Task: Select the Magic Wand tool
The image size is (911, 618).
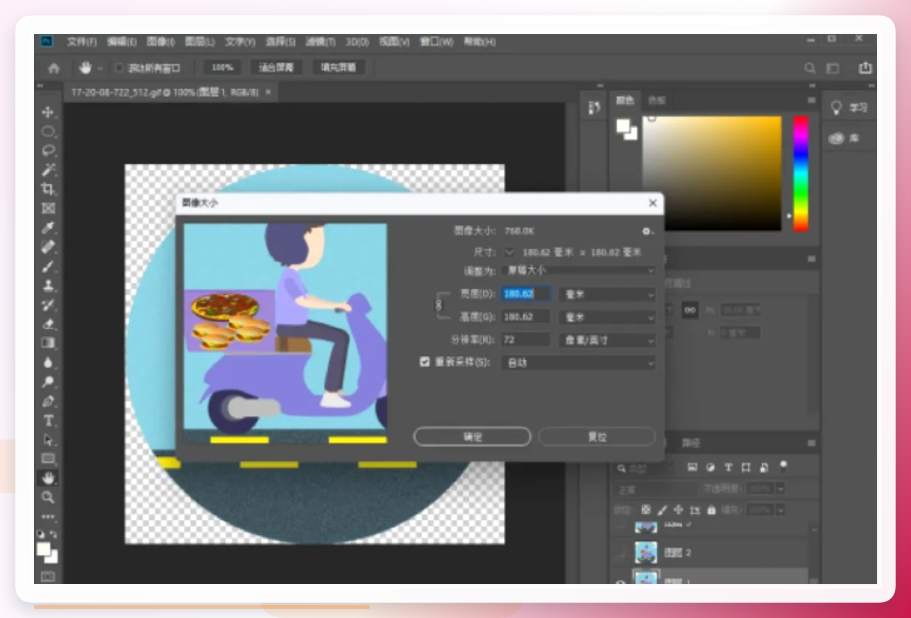Action: [x=48, y=170]
